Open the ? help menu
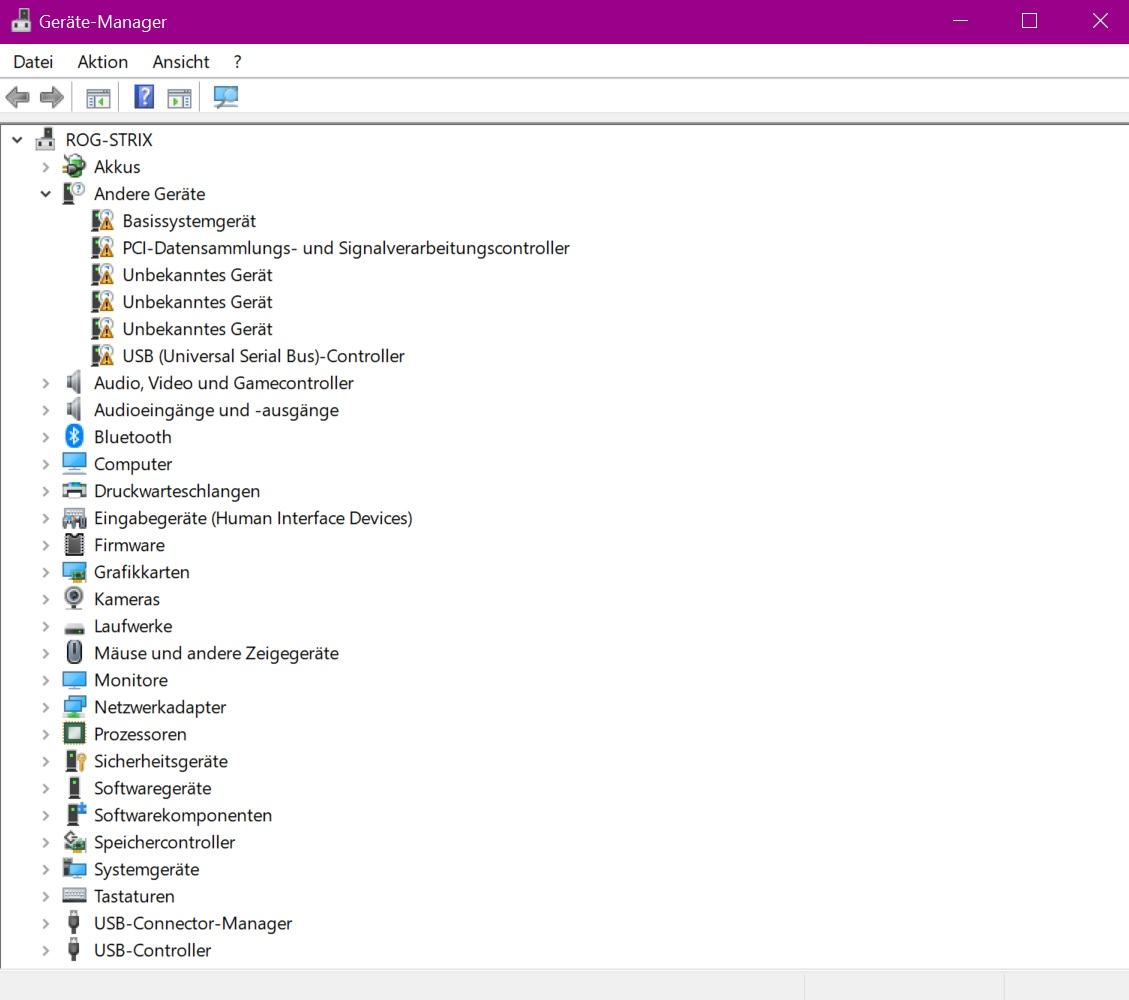Viewport: 1129px width, 1000px height. pos(238,62)
